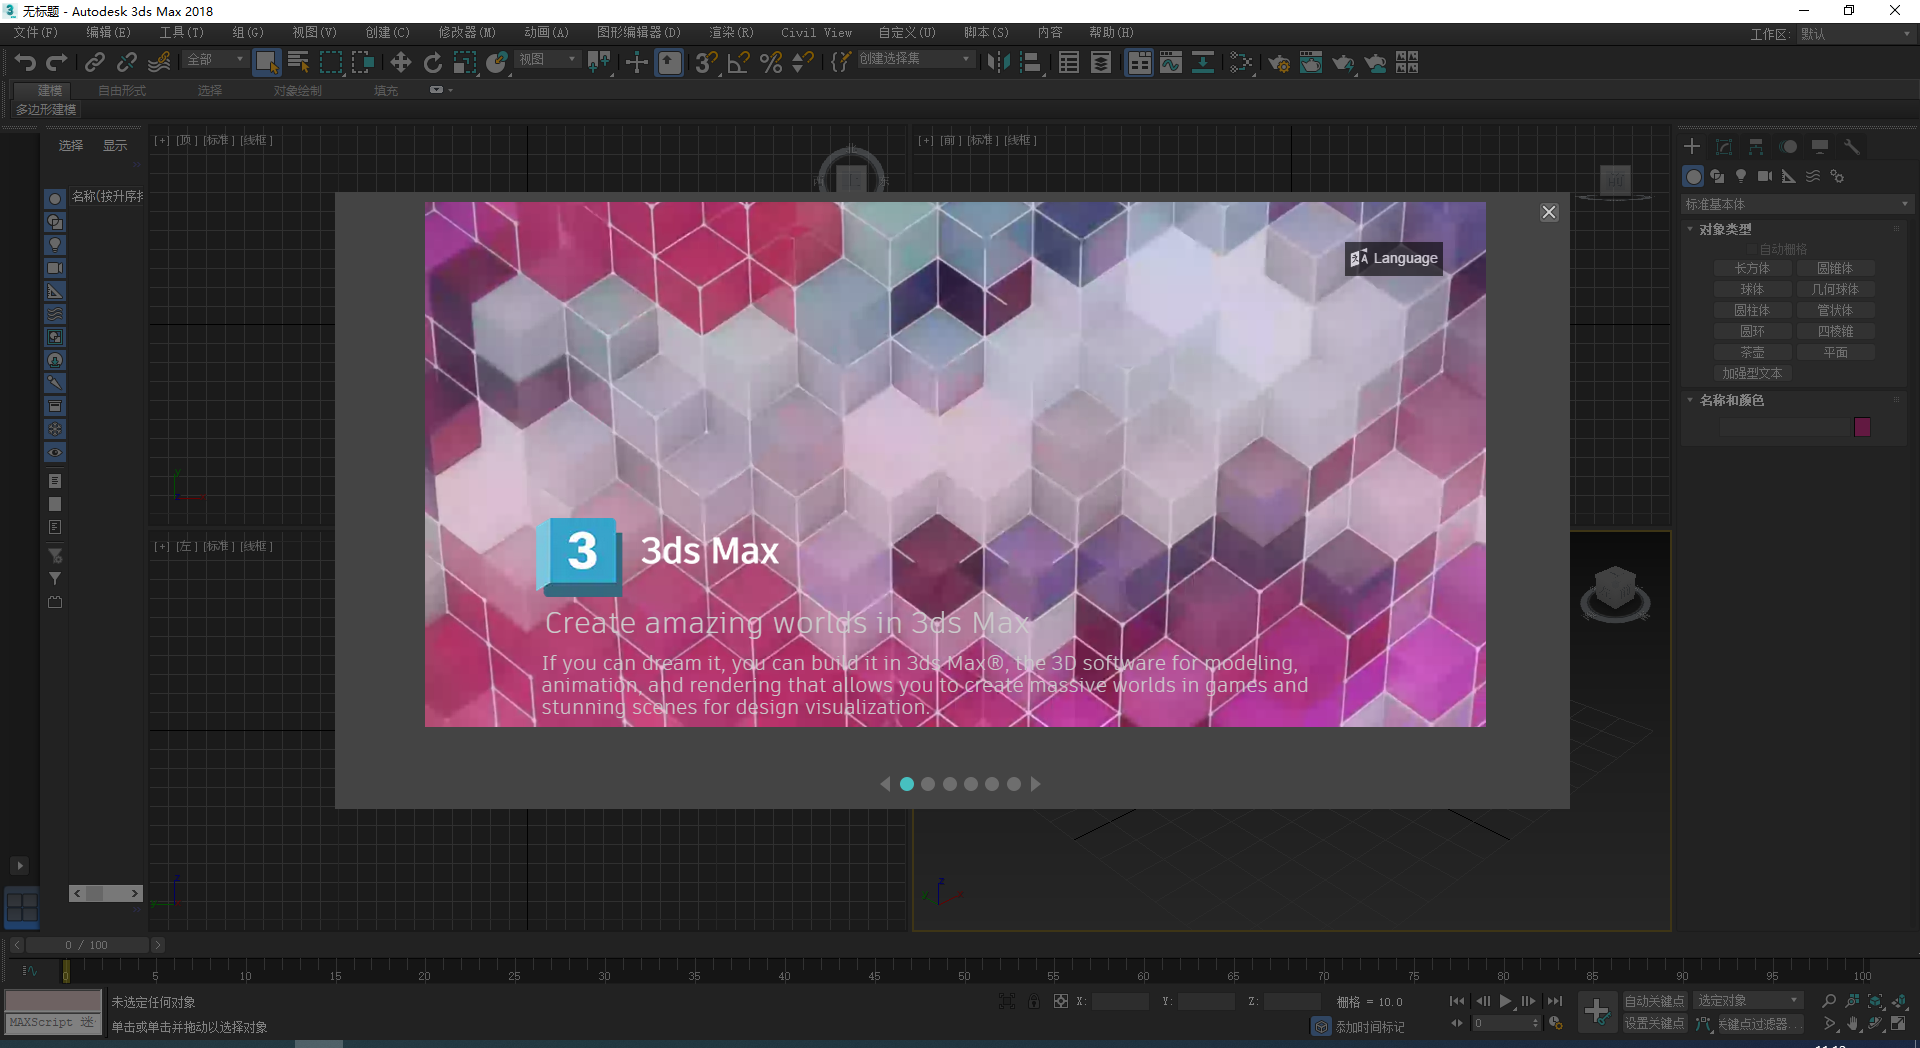
Task: Open the Mirror tool
Action: click(997, 62)
